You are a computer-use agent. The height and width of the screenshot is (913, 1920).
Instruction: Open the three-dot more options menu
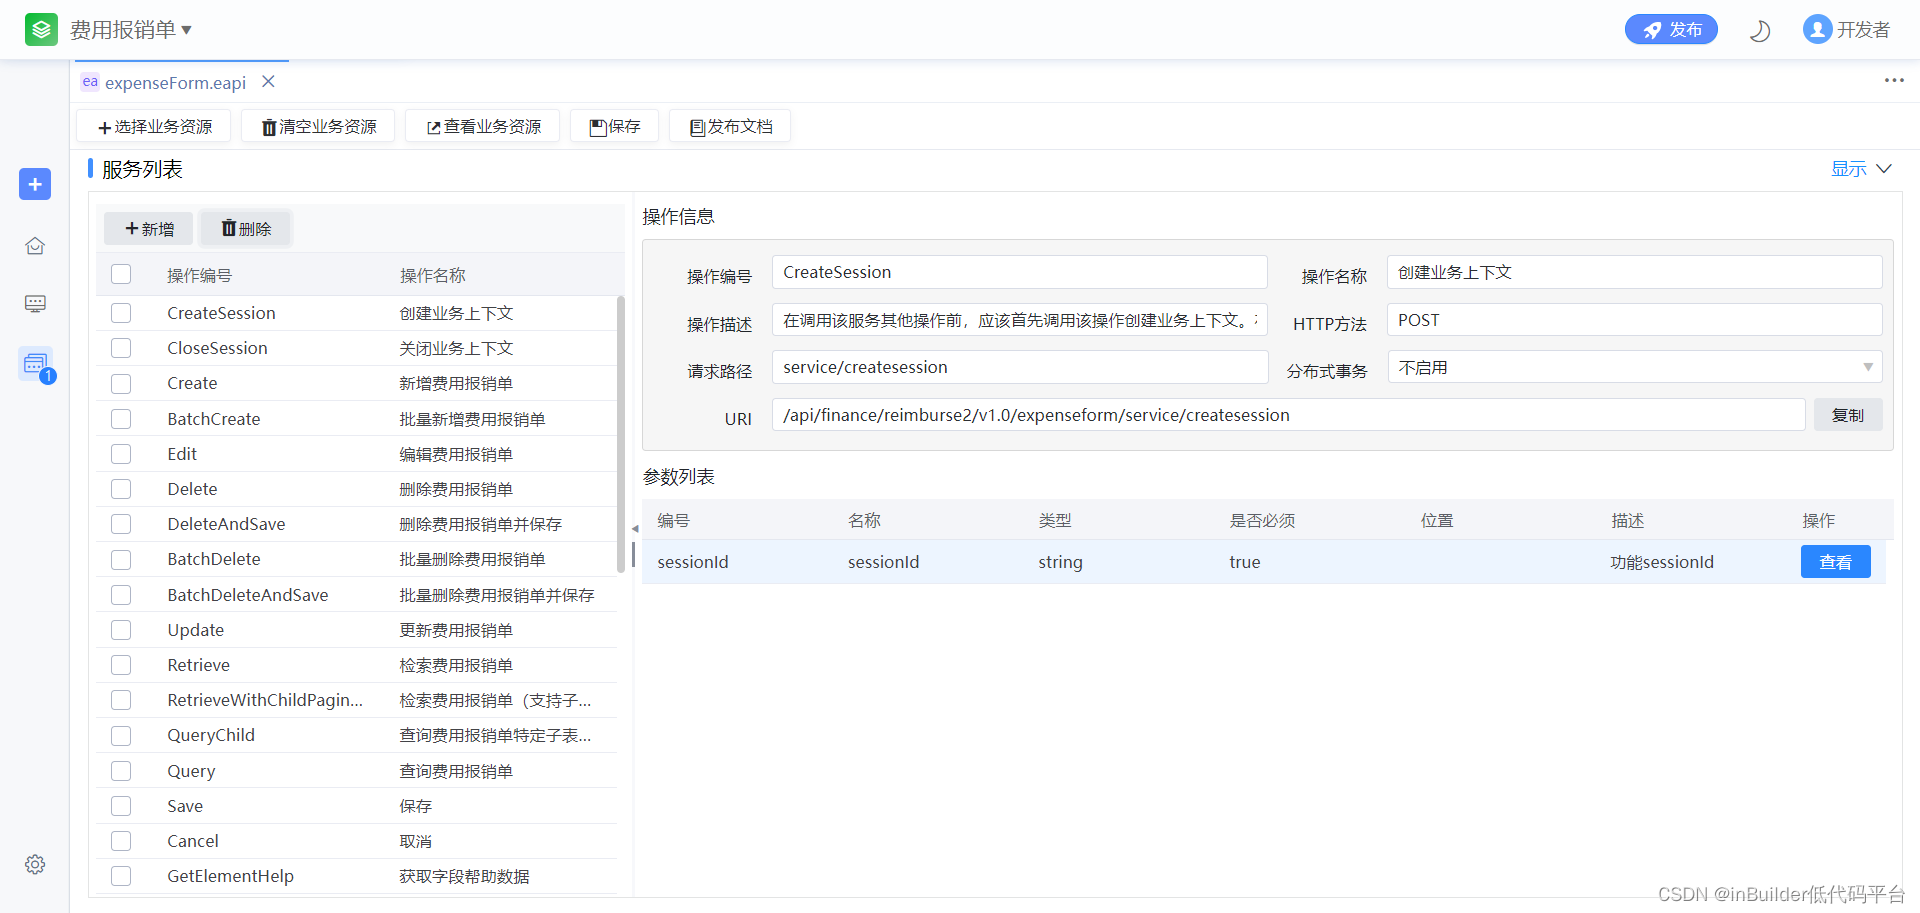[x=1894, y=80]
